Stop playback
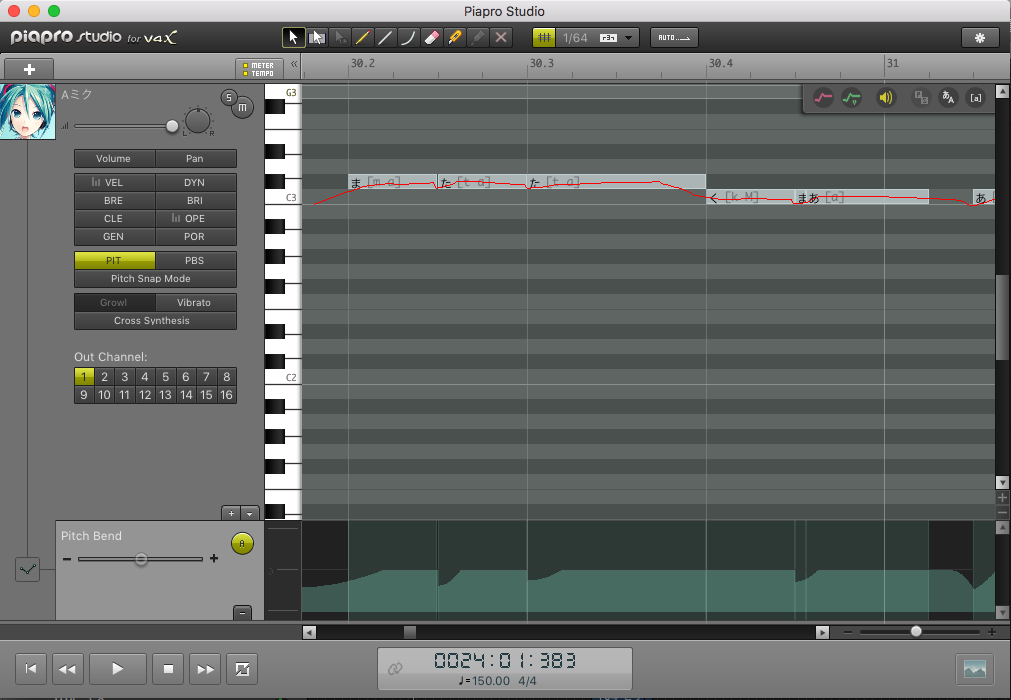The width and height of the screenshot is (1011, 700). (x=168, y=669)
